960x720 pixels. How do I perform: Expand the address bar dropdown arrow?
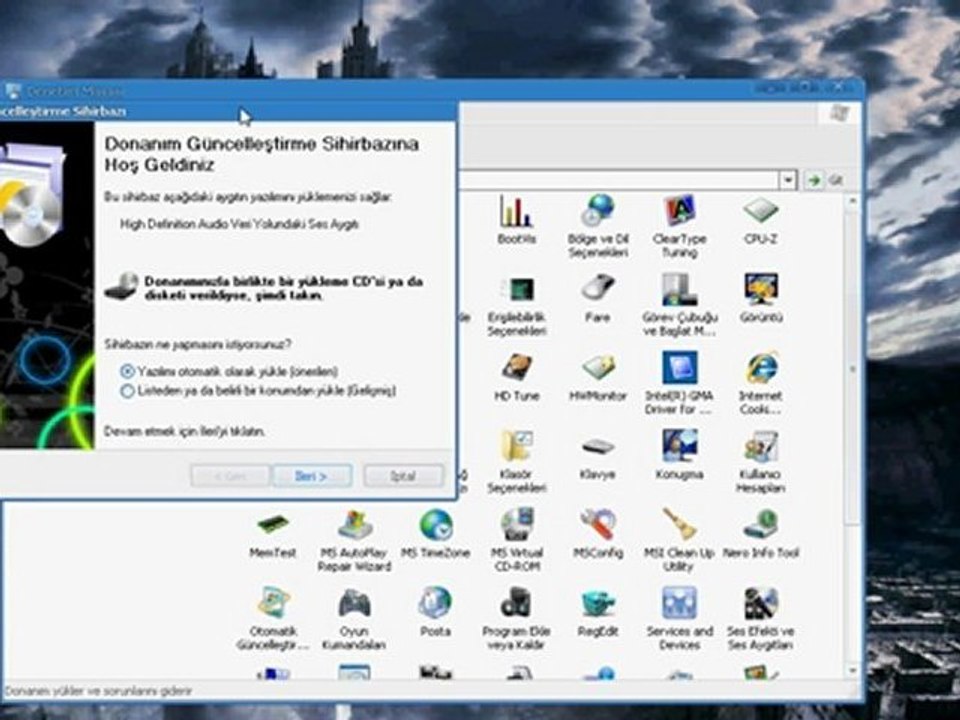(787, 181)
